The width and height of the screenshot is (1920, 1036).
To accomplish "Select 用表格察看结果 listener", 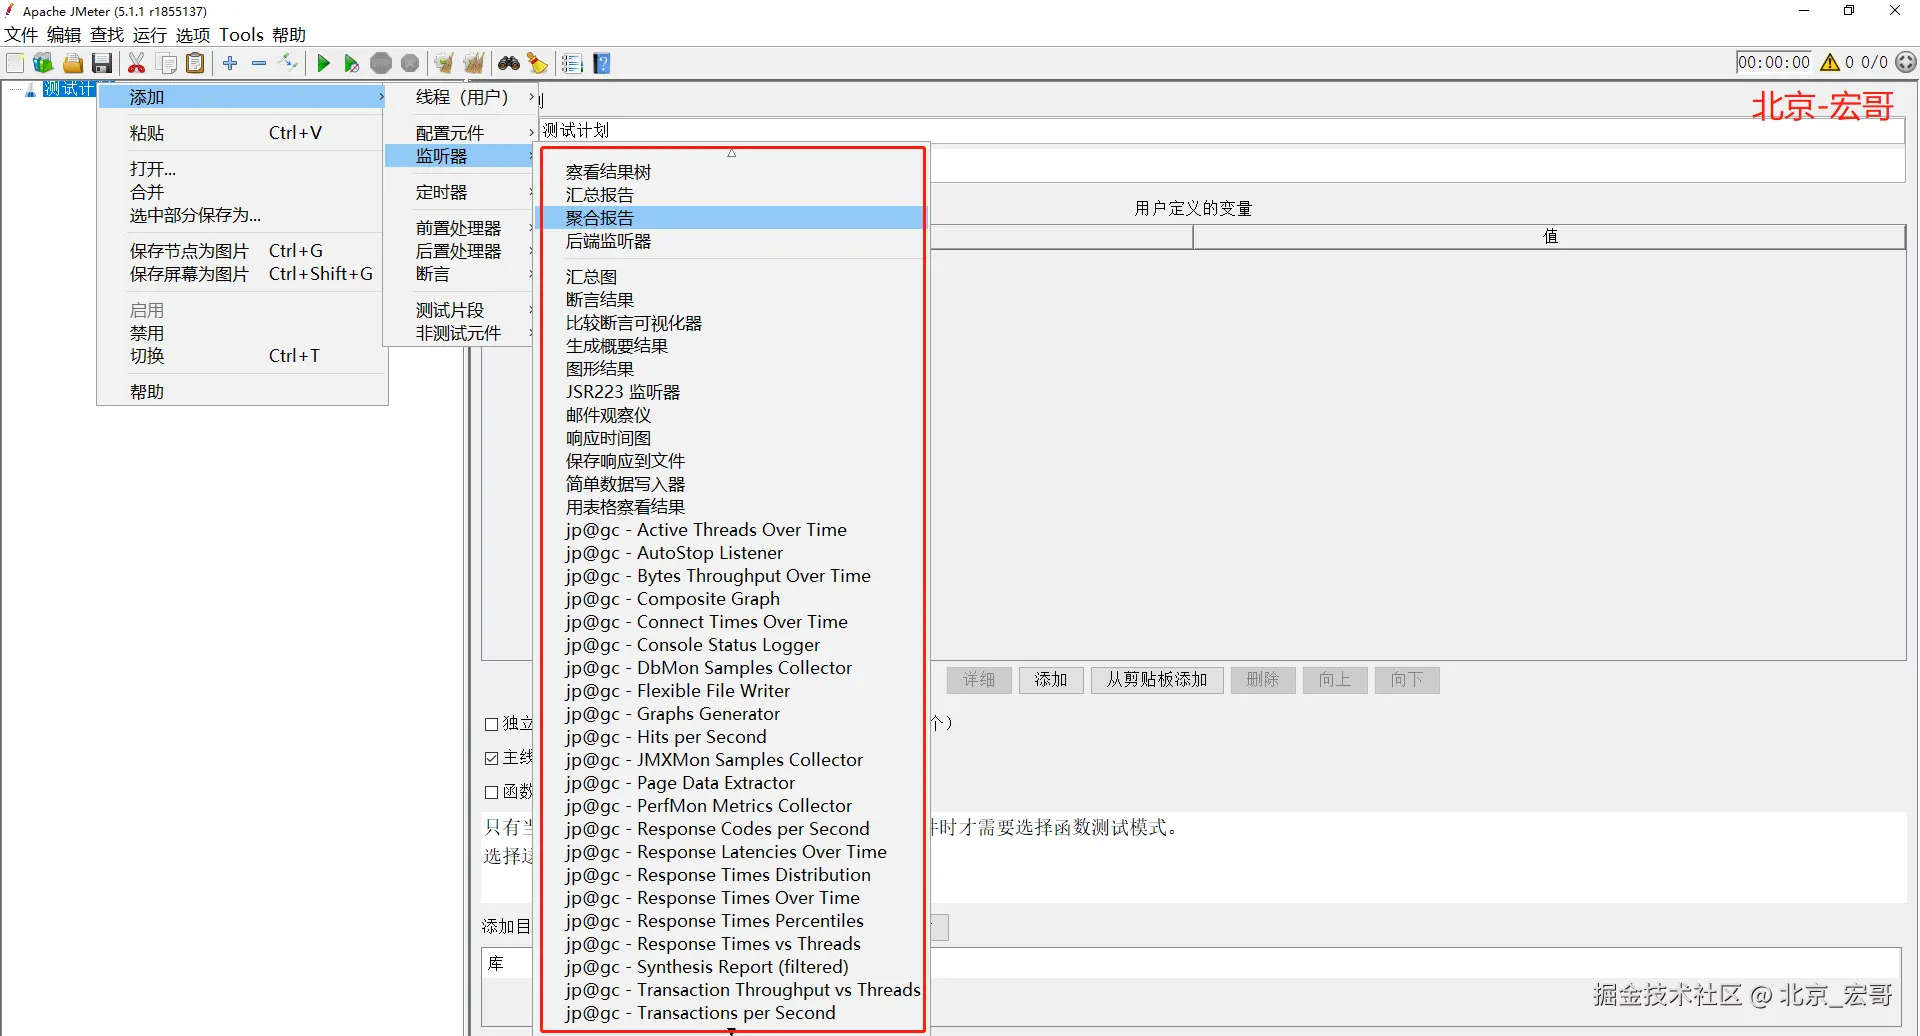I will pos(731,507).
